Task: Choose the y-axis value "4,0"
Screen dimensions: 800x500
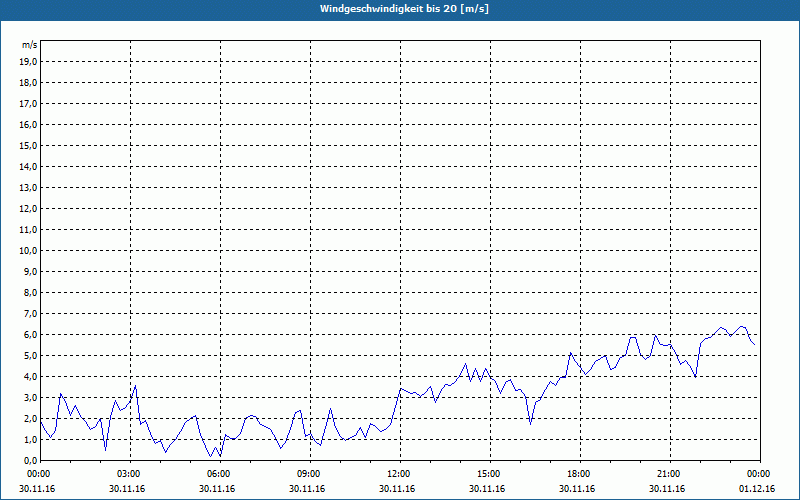Action: (30, 377)
